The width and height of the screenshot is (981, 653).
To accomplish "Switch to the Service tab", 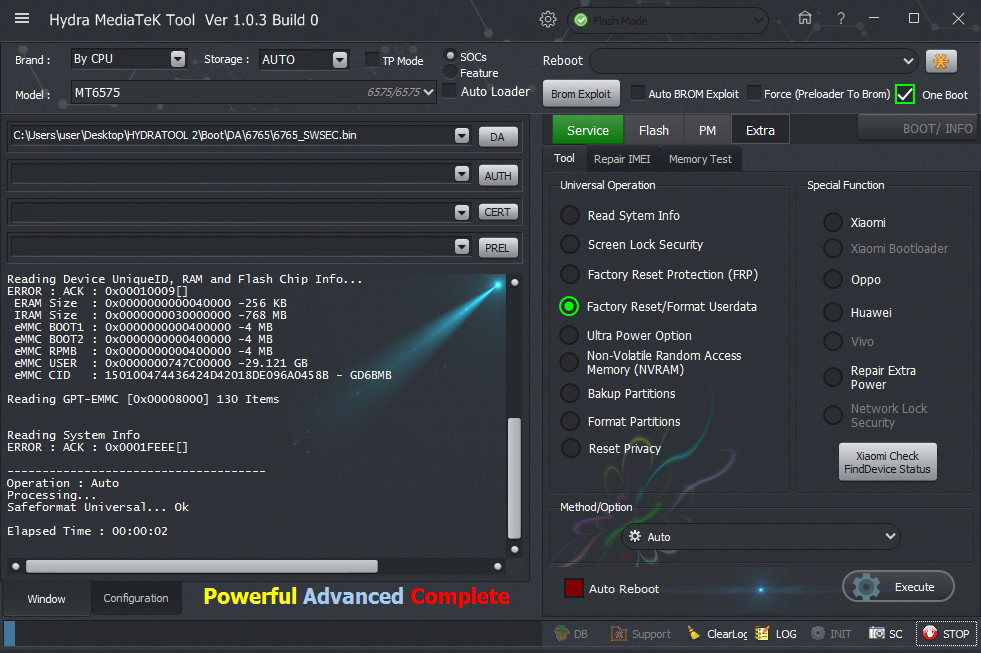I will pyautogui.click(x=587, y=130).
